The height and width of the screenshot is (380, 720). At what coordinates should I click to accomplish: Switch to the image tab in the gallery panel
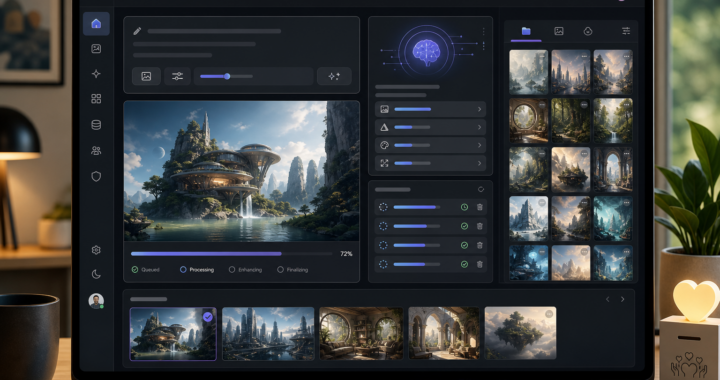[x=559, y=31]
